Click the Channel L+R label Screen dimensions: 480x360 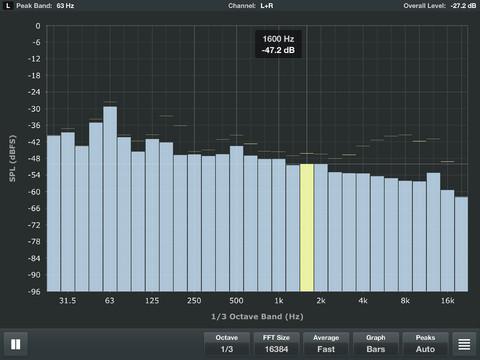(251, 6)
